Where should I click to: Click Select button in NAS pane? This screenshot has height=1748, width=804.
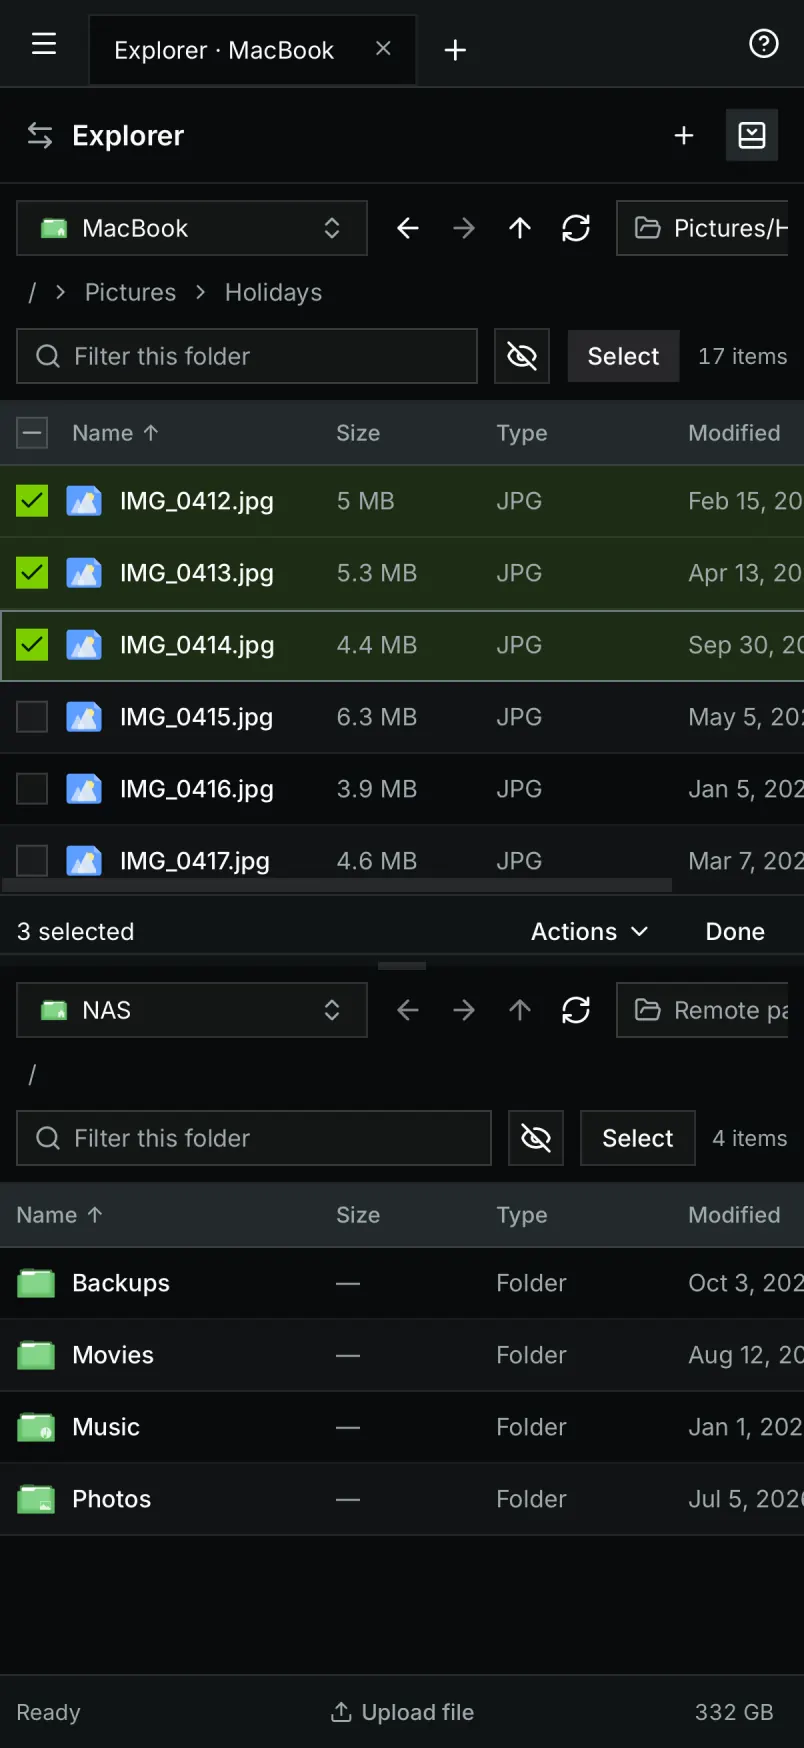click(x=638, y=1138)
